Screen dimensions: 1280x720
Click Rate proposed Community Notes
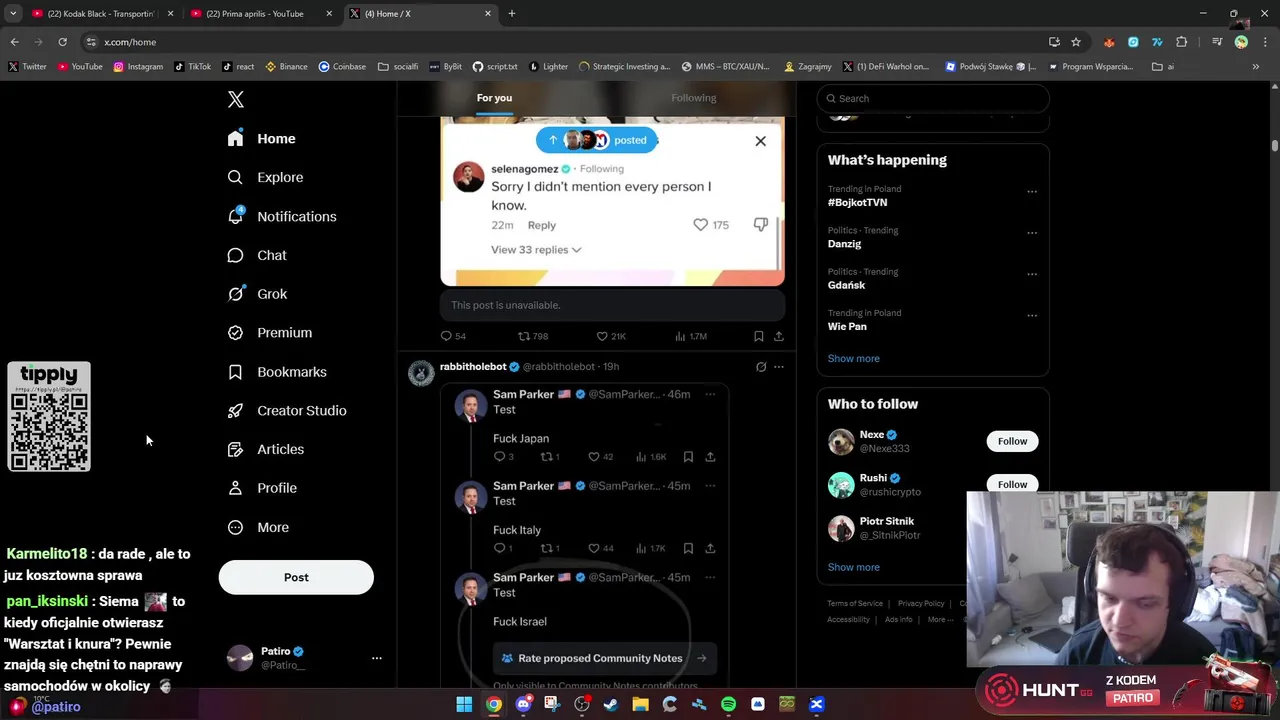(605, 658)
